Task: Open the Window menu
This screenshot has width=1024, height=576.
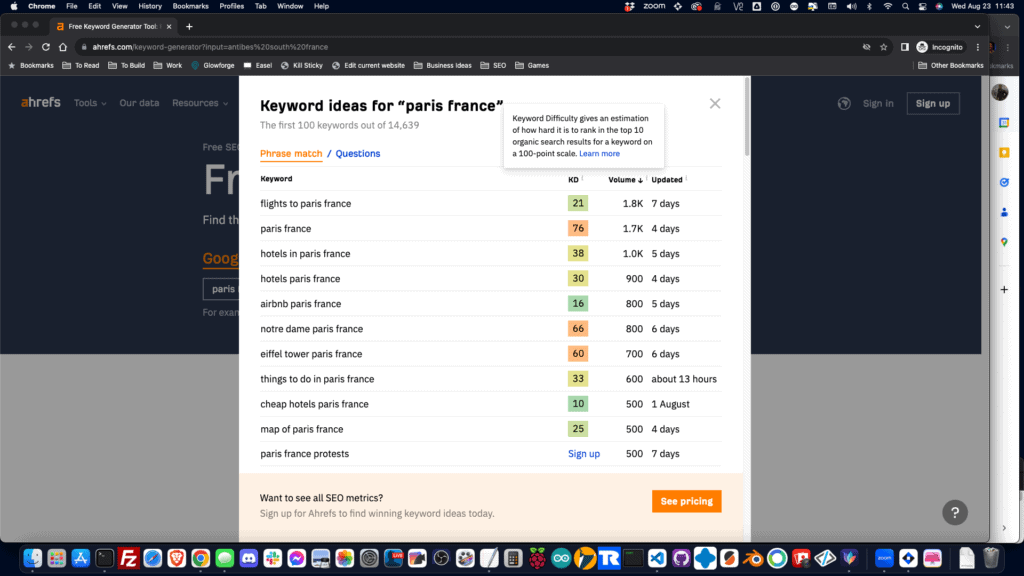Action: point(290,7)
